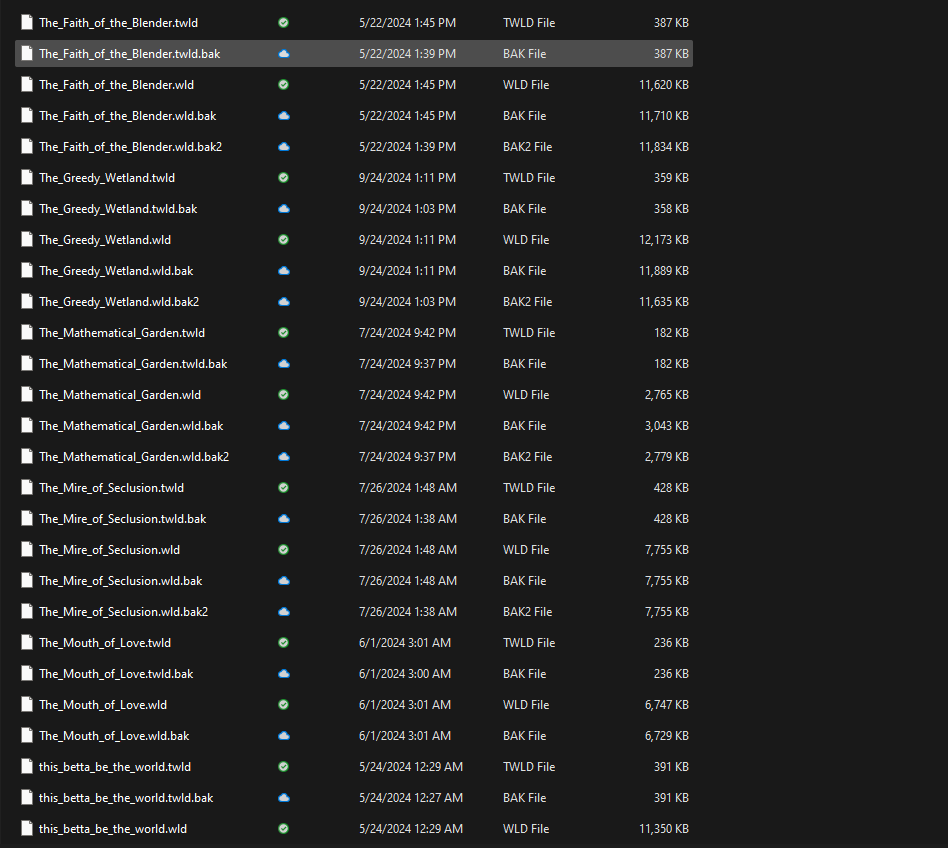Viewport: 948px width, 848px height.
Task: Select file The_Faith_of_the_Blender.twld by name
Action: 118,23
